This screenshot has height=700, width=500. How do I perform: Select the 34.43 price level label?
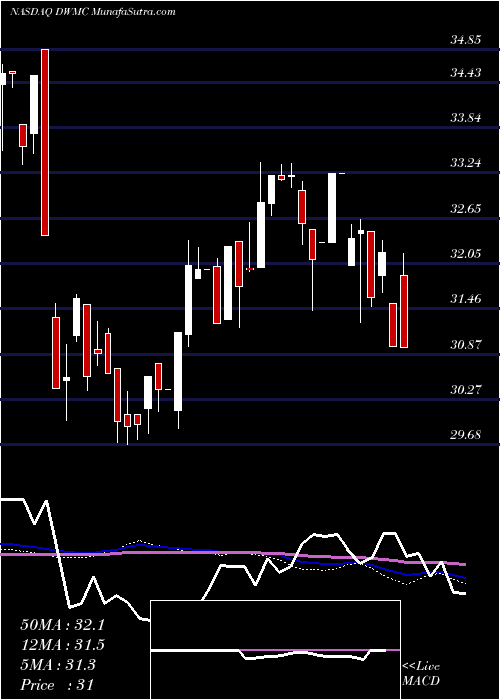(466, 72)
